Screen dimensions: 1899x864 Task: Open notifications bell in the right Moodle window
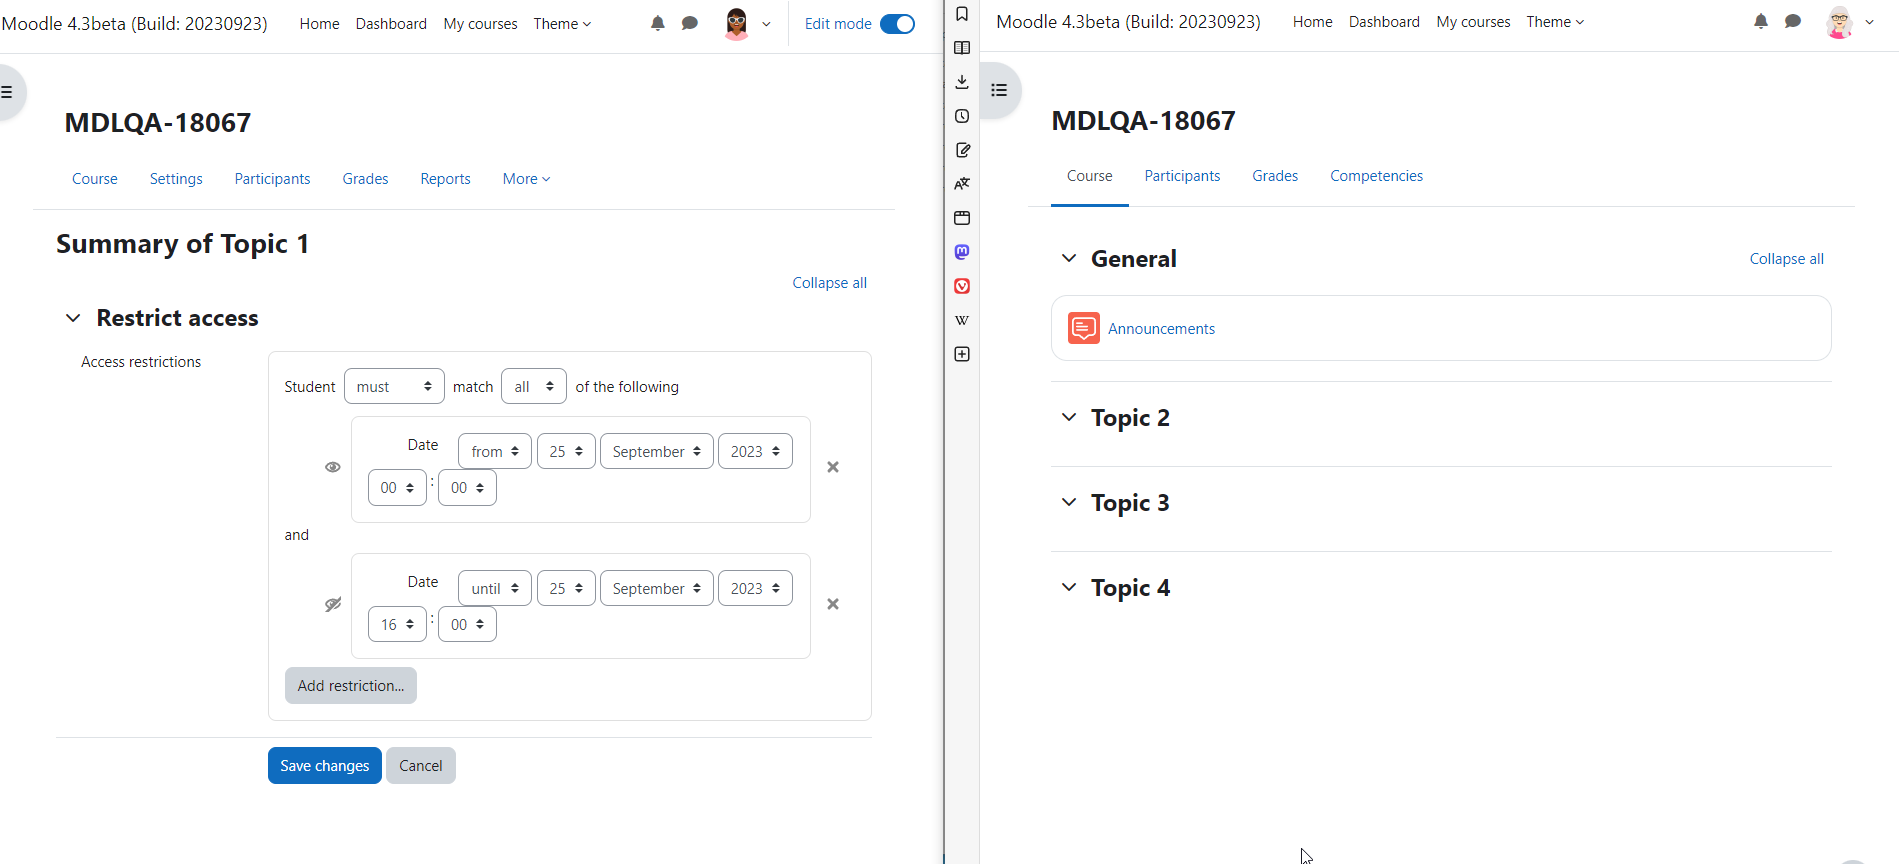[1761, 21]
